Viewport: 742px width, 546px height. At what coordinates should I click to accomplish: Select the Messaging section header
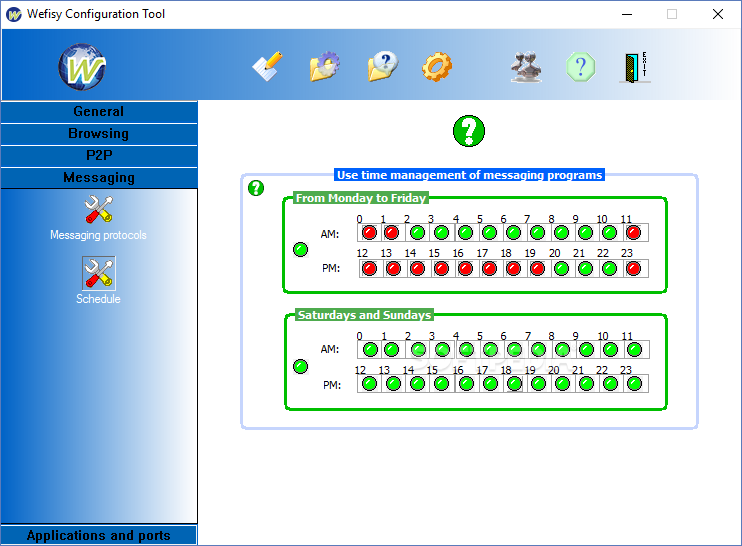coord(99,178)
